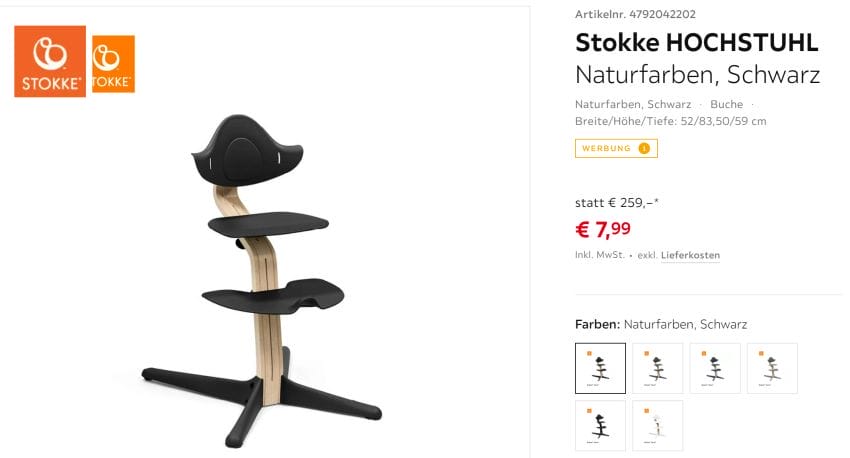Click the WERBUNG advertising badge label
Image resolution: width=850 pixels, height=458 pixels.
point(608,148)
